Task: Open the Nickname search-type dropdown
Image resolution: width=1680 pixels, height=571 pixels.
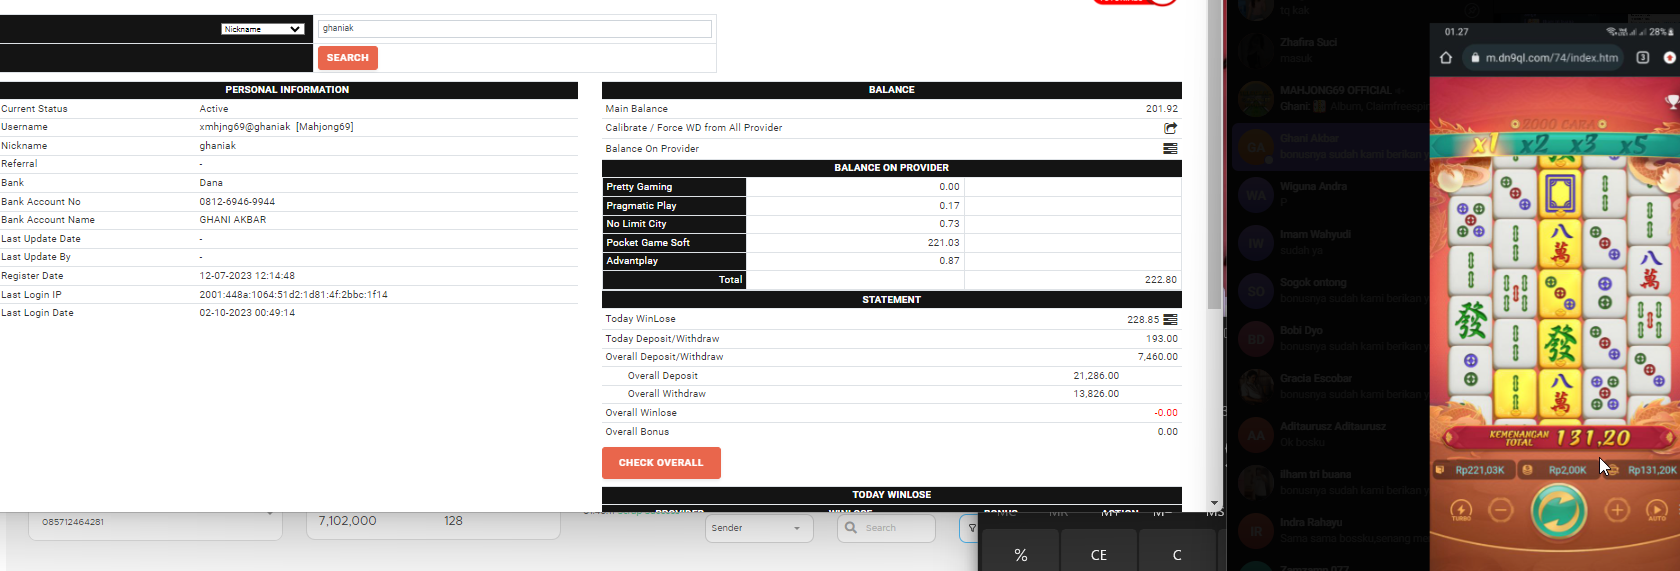Action: [262, 29]
